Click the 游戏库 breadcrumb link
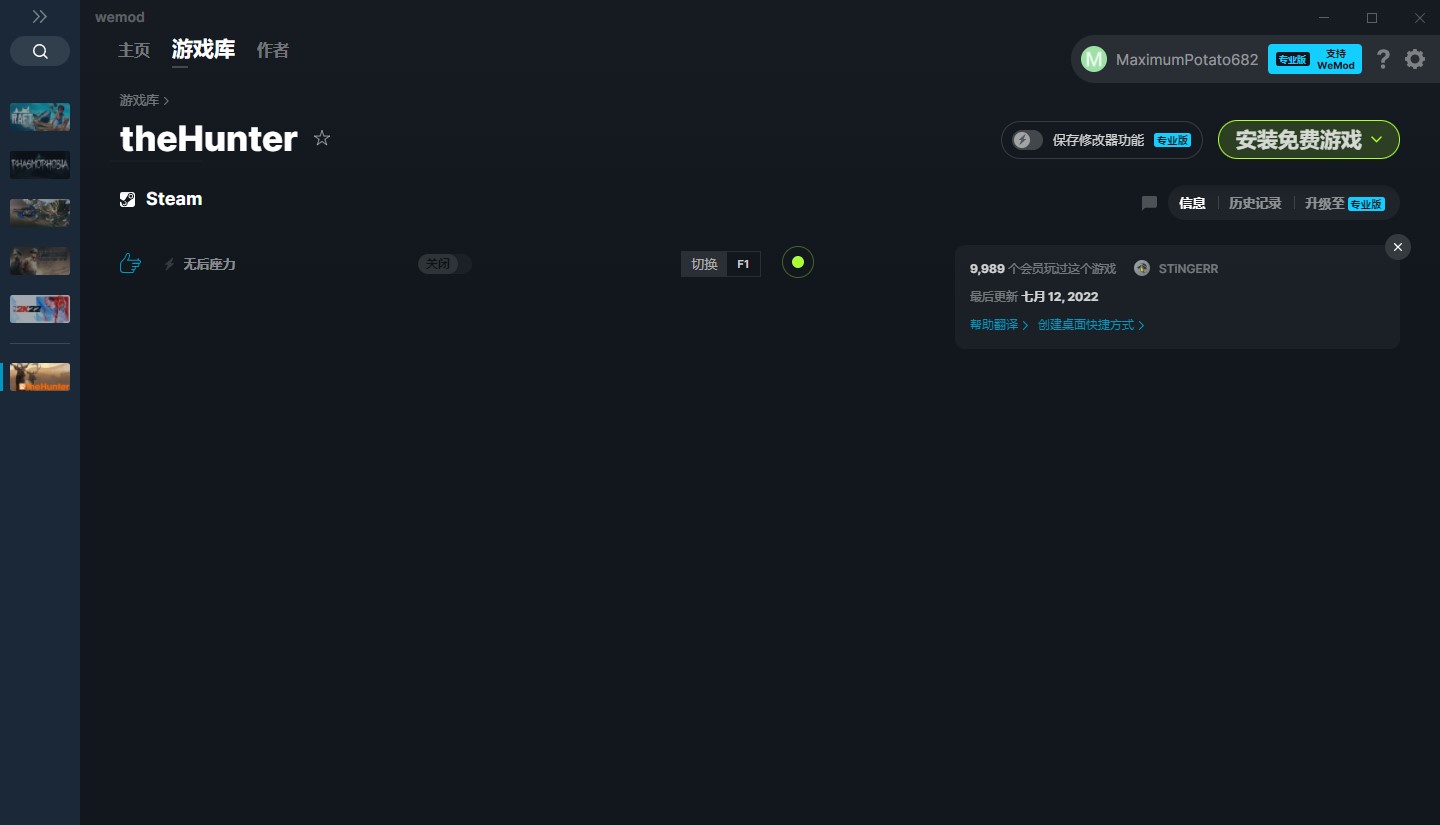 pos(139,100)
